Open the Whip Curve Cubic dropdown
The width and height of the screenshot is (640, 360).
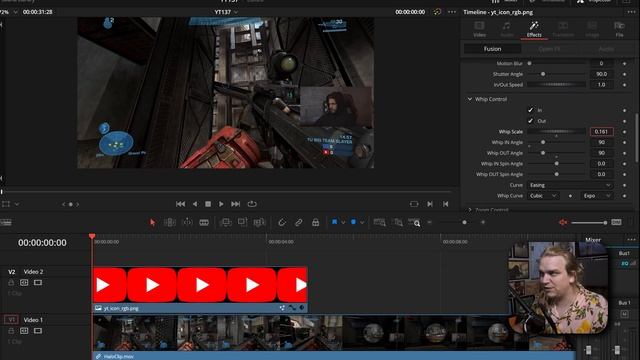[543, 196]
